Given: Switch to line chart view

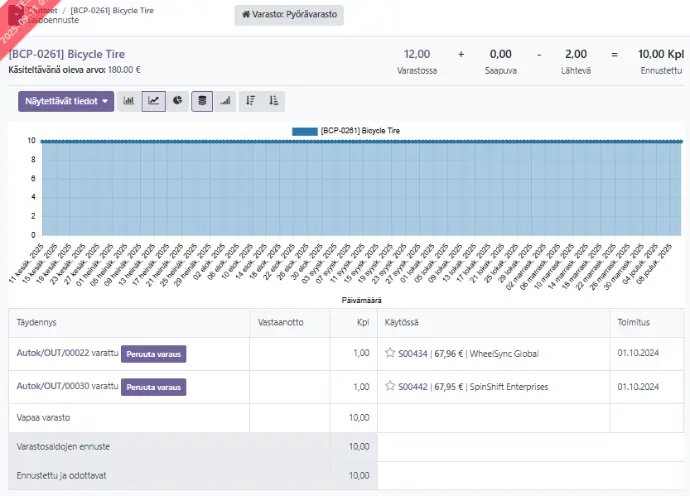Looking at the screenshot, I should pos(154,101).
